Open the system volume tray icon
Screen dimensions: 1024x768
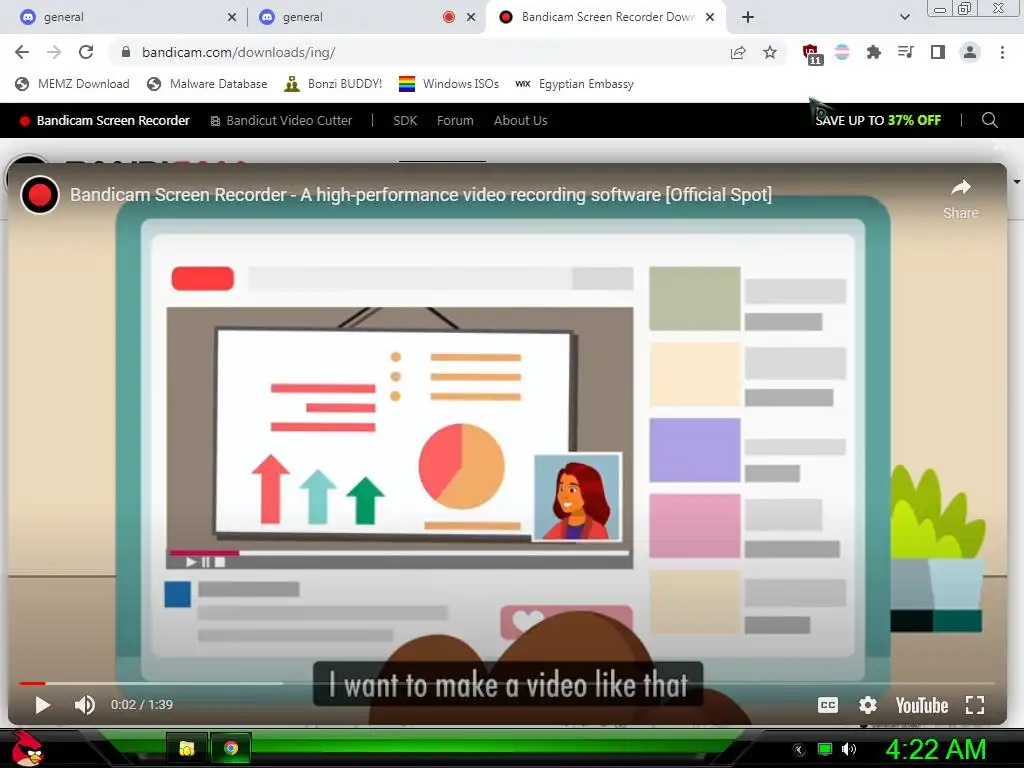849,750
